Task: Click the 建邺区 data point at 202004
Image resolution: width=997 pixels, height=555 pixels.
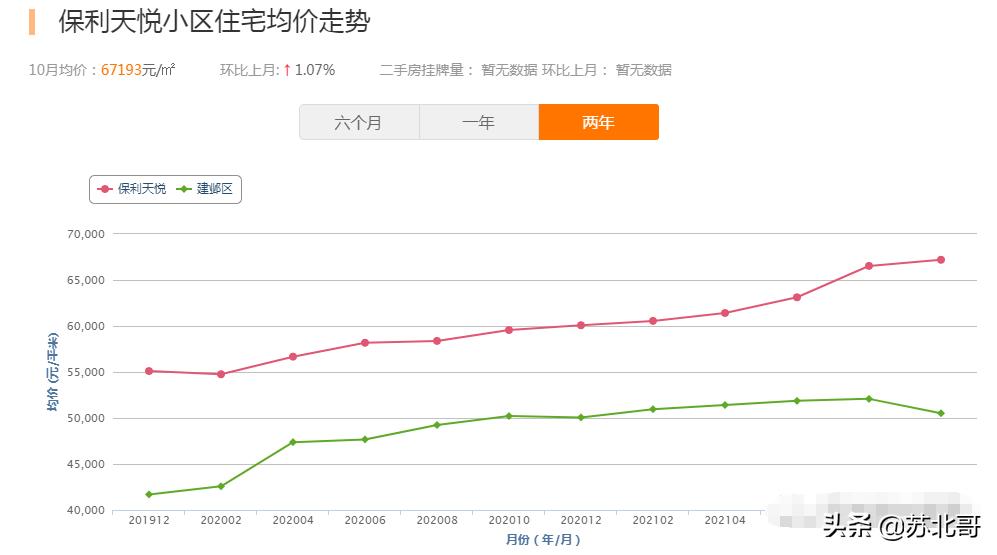Action: (x=293, y=442)
